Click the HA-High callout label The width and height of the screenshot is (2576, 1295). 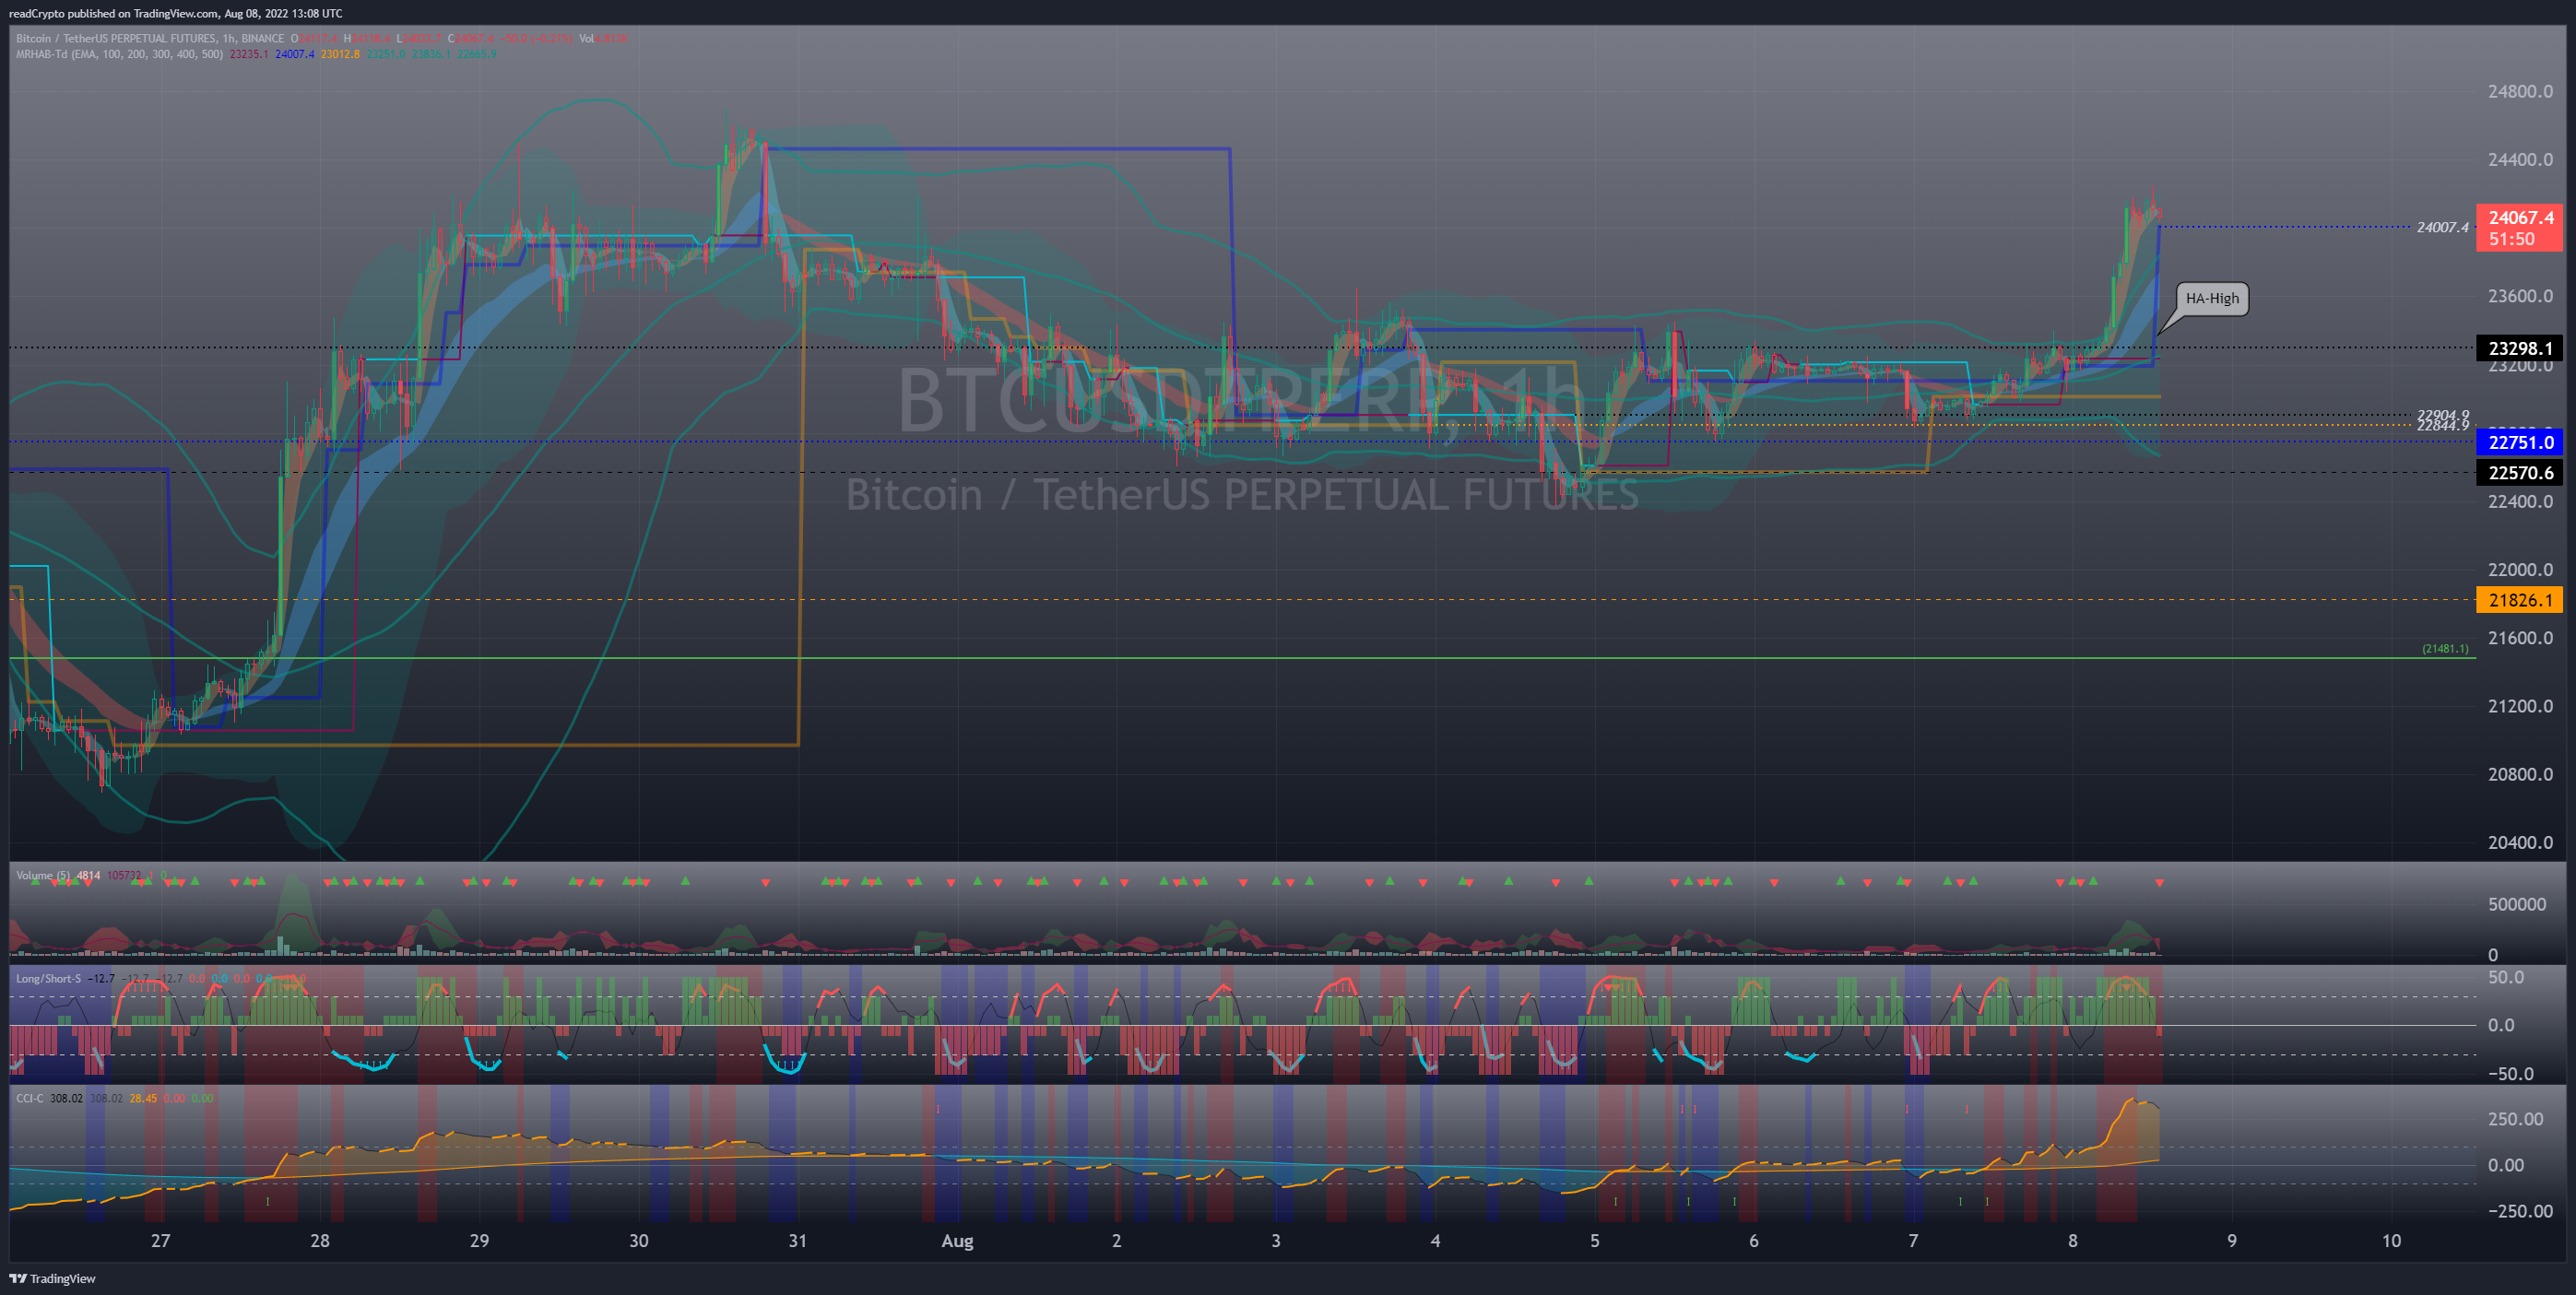coord(2212,298)
